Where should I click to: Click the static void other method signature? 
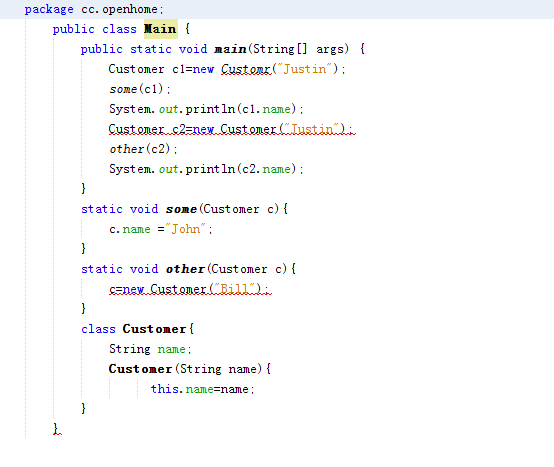point(189,269)
